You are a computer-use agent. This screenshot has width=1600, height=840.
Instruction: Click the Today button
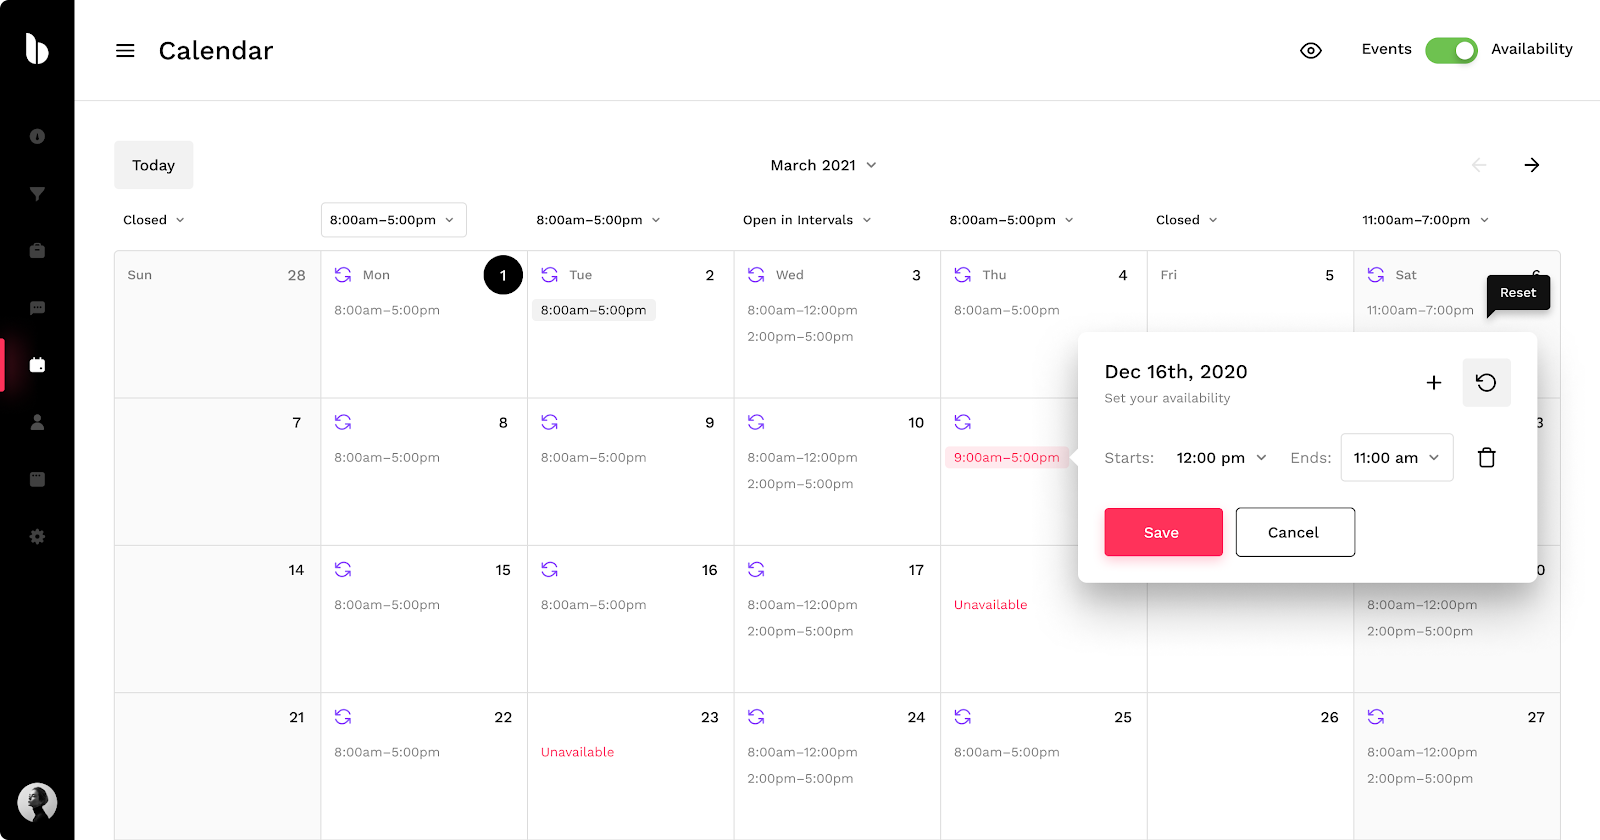[153, 165]
